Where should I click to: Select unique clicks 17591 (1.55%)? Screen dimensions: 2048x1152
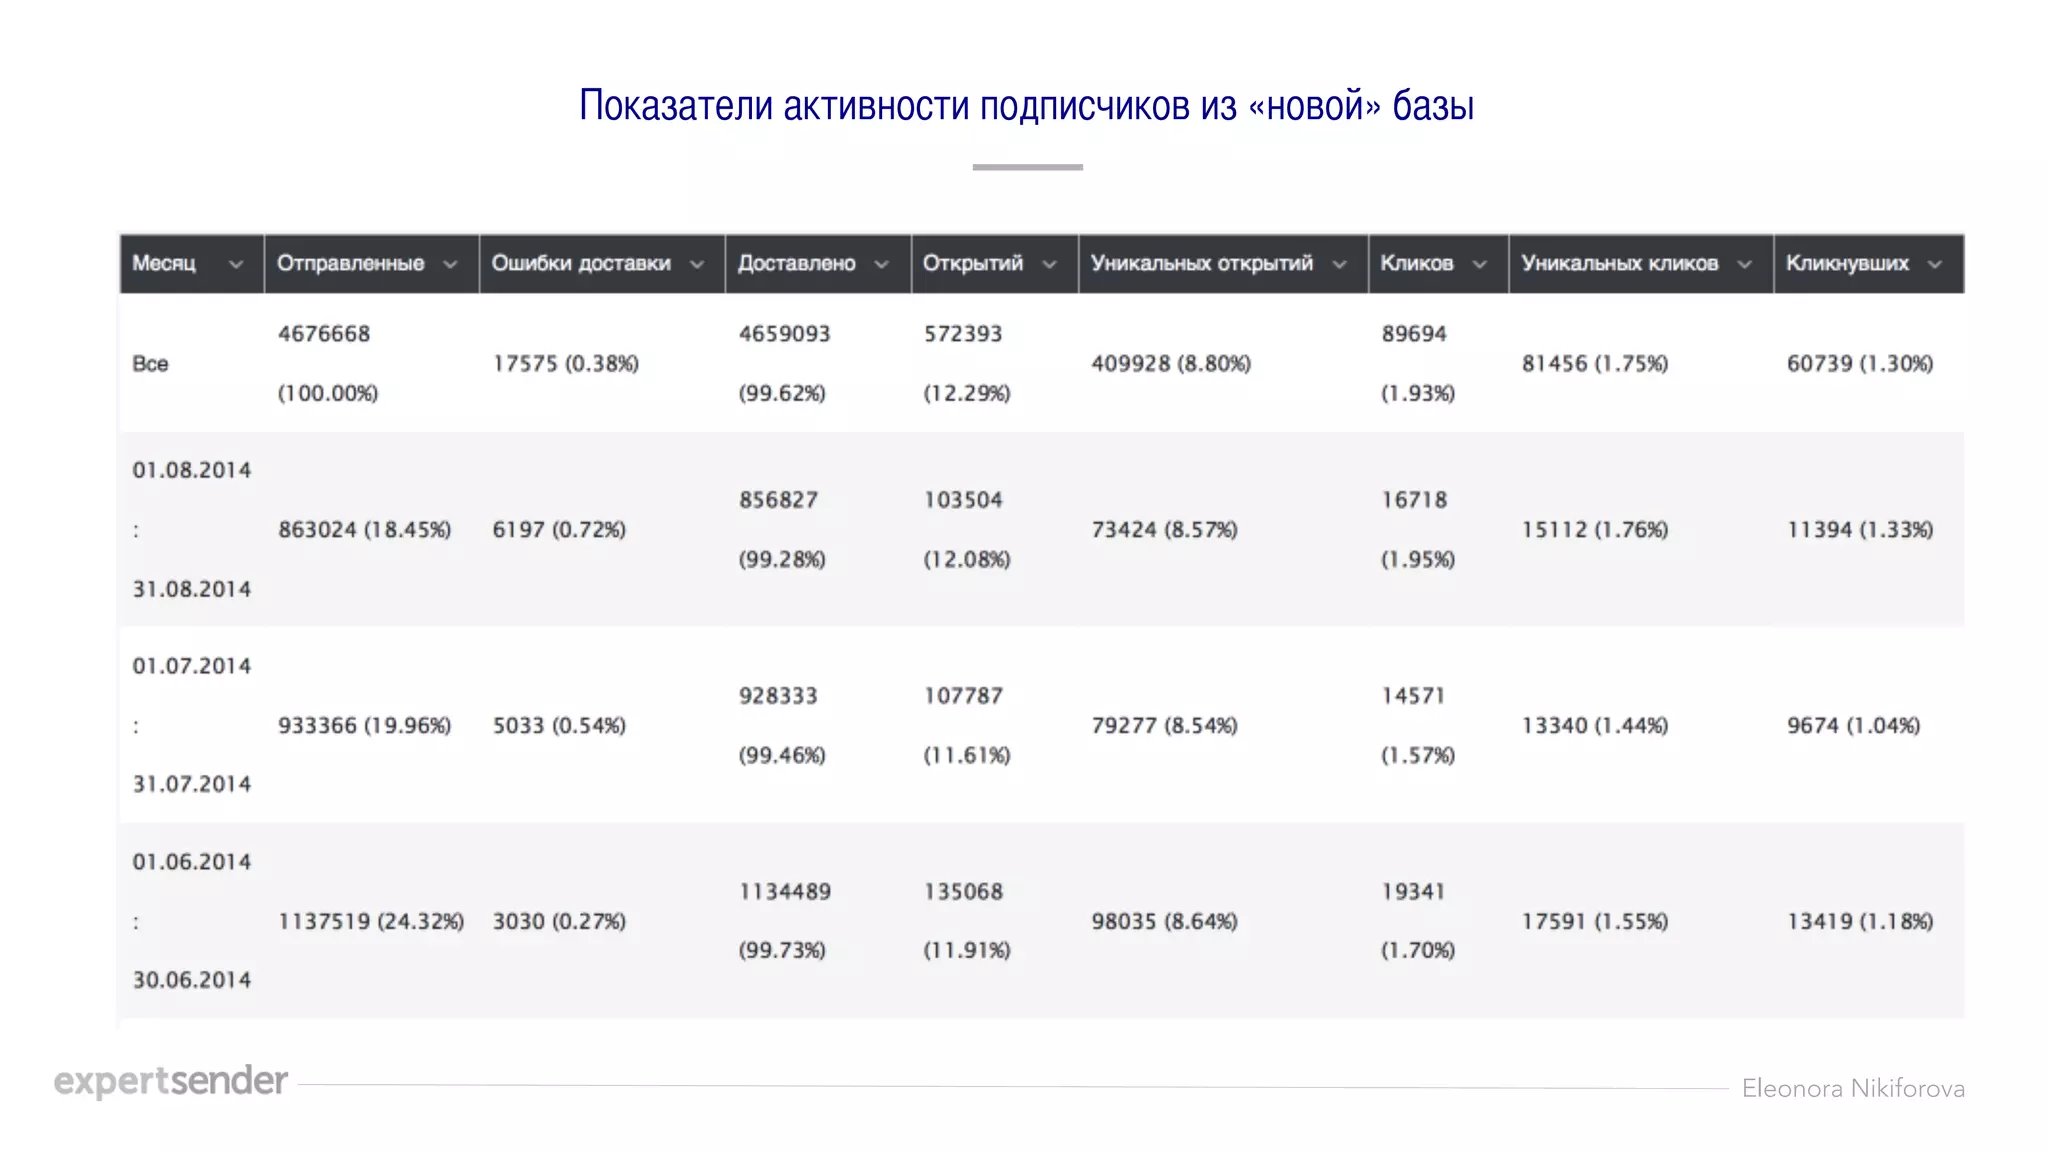tap(1595, 921)
